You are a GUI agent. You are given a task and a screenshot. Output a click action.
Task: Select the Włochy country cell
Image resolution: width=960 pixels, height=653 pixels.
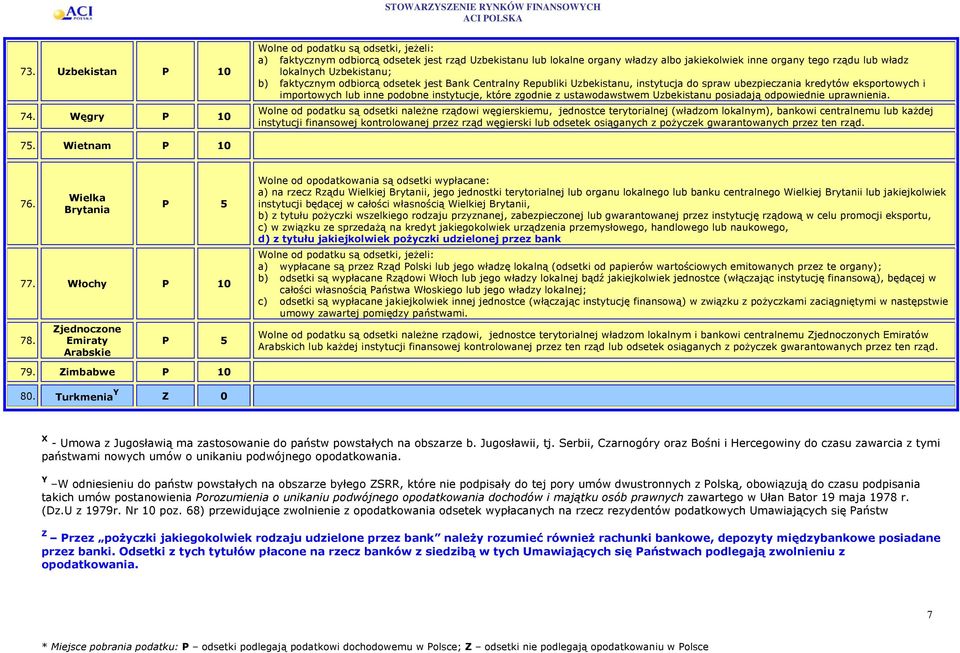[87, 283]
